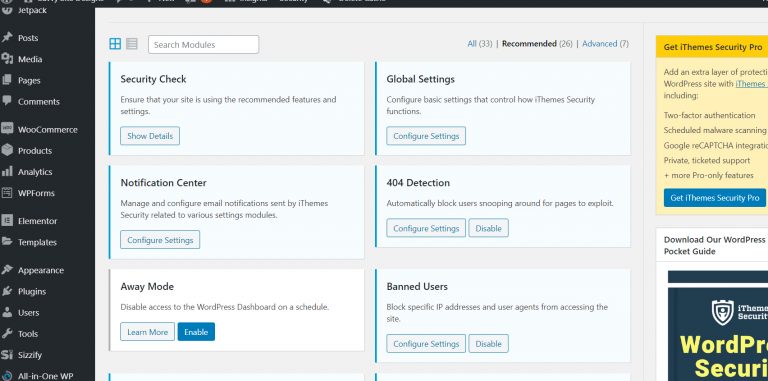This screenshot has width=768, height=381.
Task: Open the Appearance menu item
Action: (x=41, y=270)
